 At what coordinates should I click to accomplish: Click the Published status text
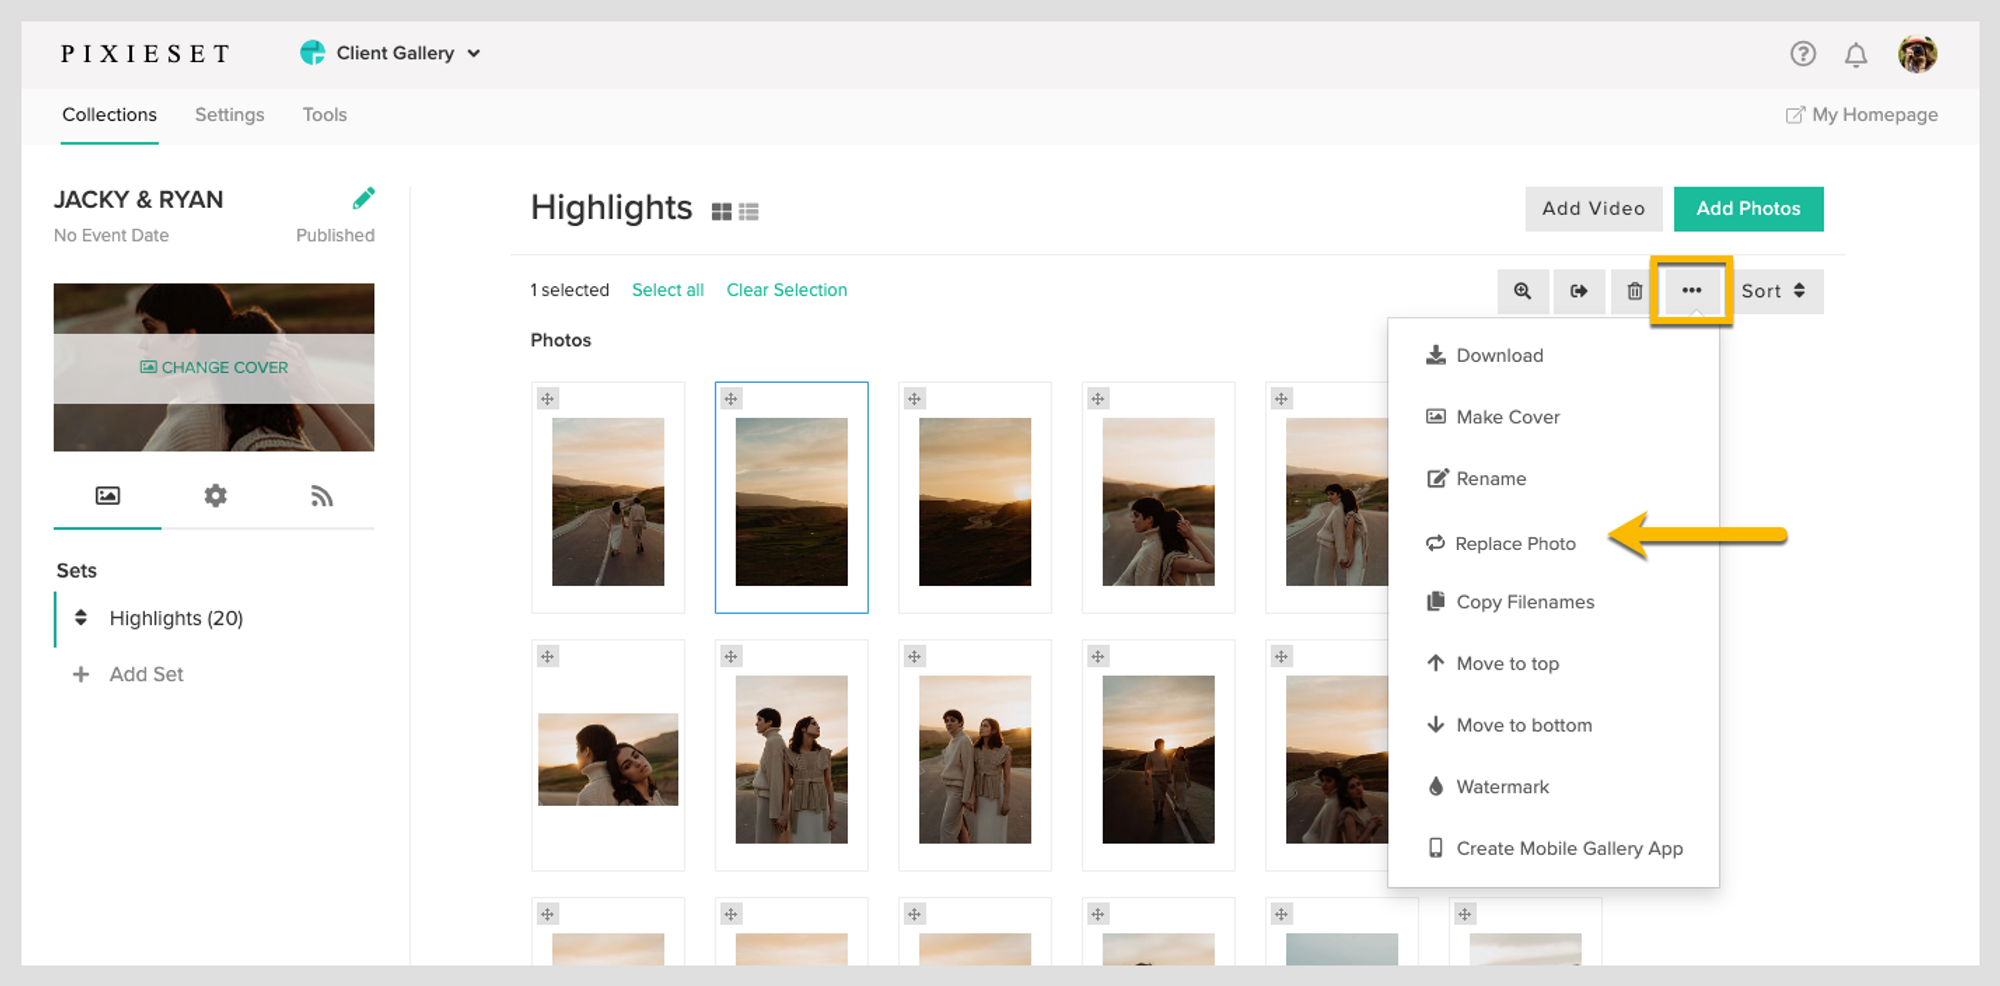335,236
